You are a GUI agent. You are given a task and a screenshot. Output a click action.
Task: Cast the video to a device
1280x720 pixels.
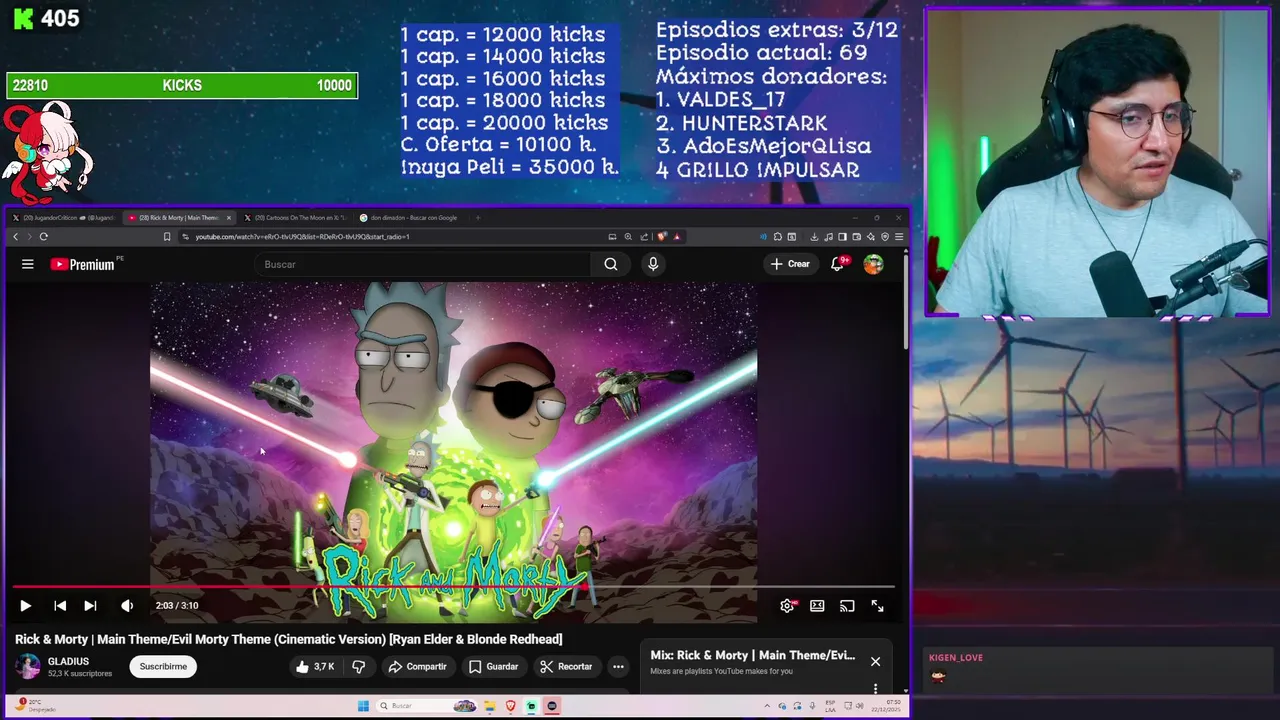click(x=847, y=605)
